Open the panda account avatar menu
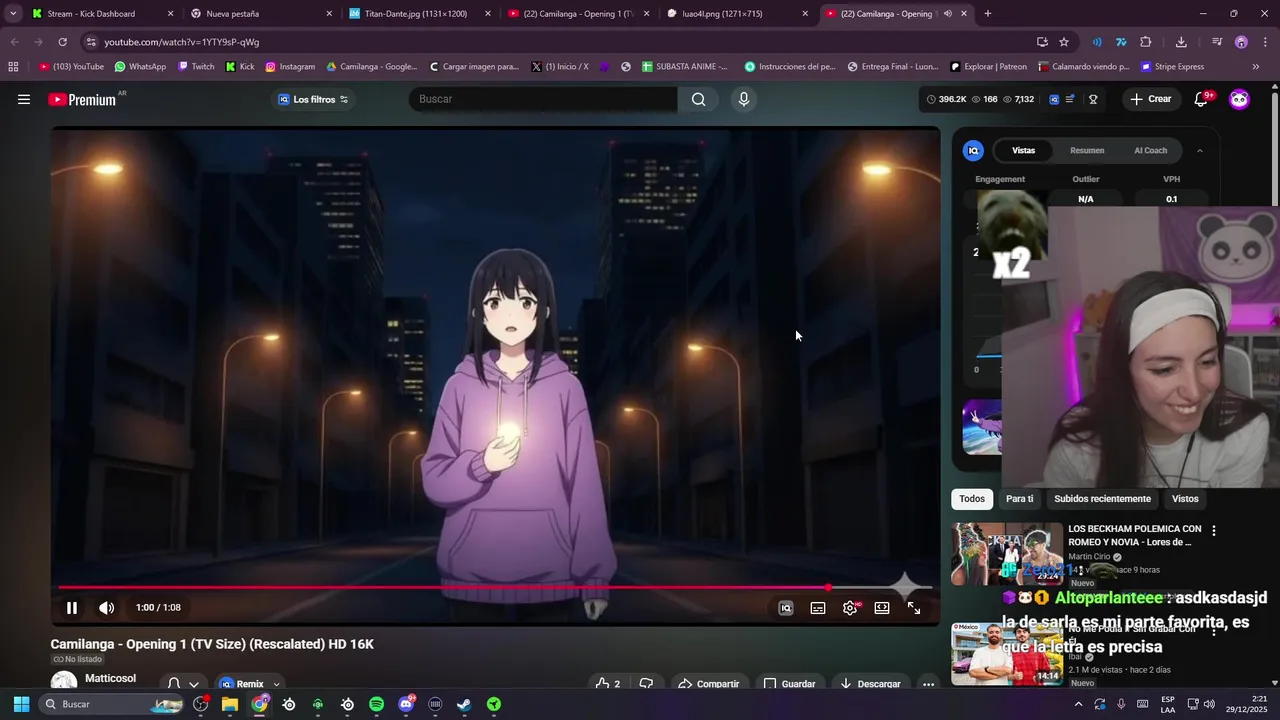This screenshot has height=720, width=1280. point(1239,99)
